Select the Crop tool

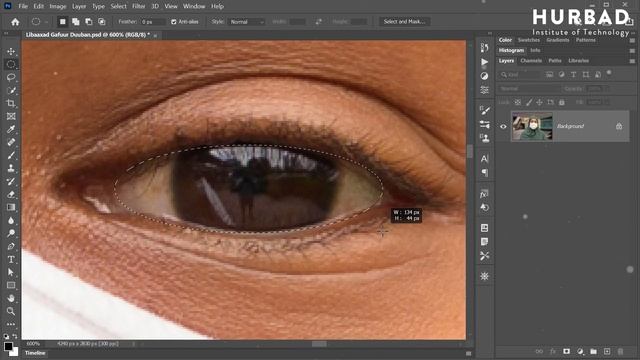[11, 103]
